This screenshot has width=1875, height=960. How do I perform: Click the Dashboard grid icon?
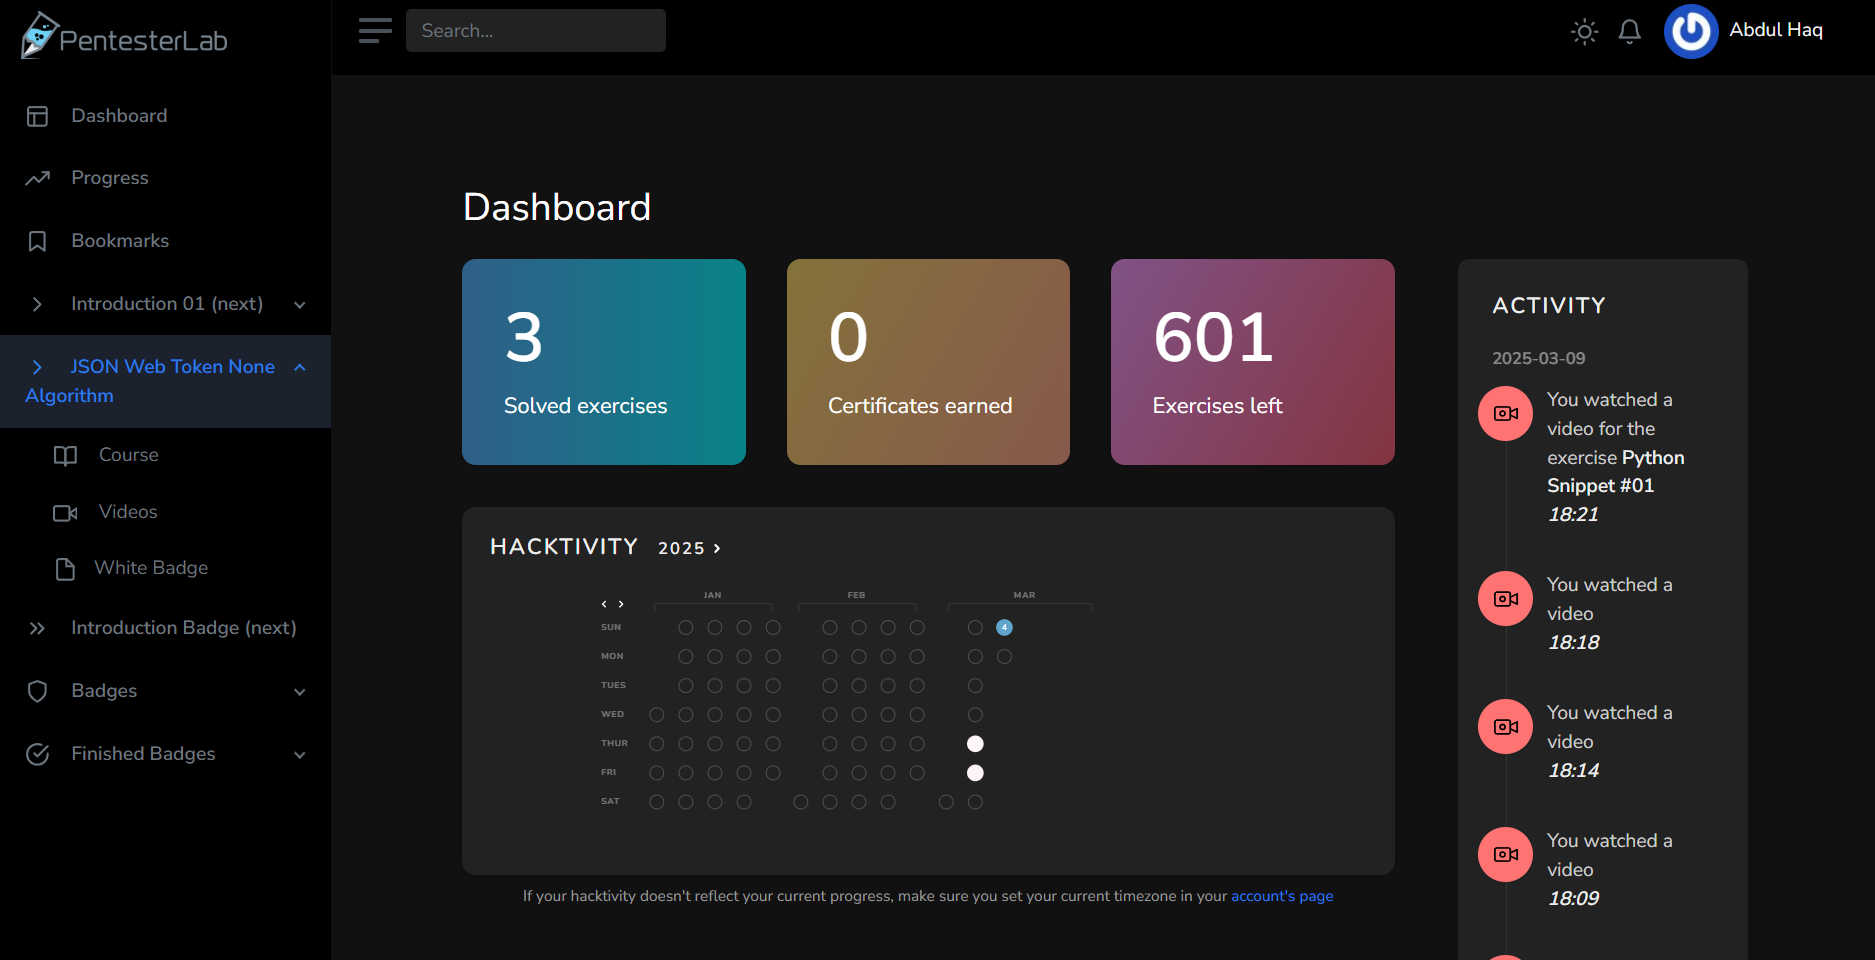pyautogui.click(x=38, y=116)
